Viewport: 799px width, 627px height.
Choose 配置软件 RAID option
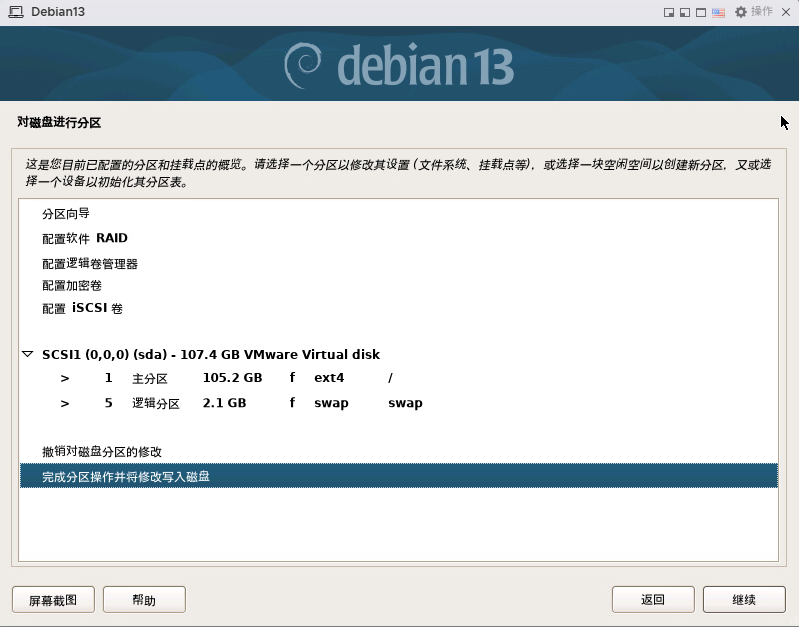tap(85, 239)
